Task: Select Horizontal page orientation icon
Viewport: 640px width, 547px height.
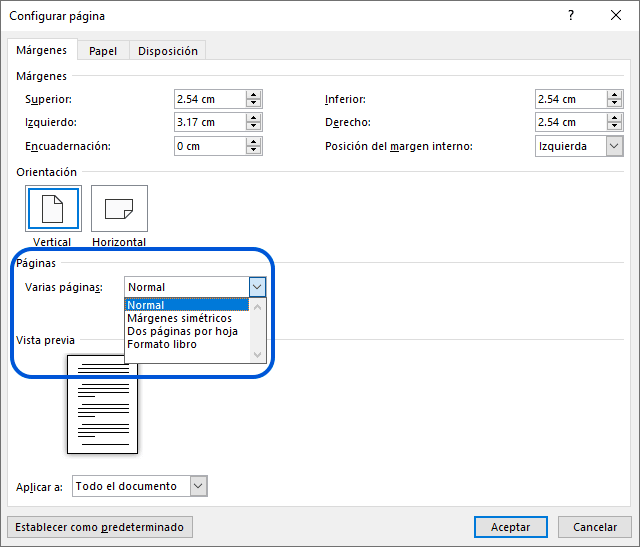Action: 119,209
